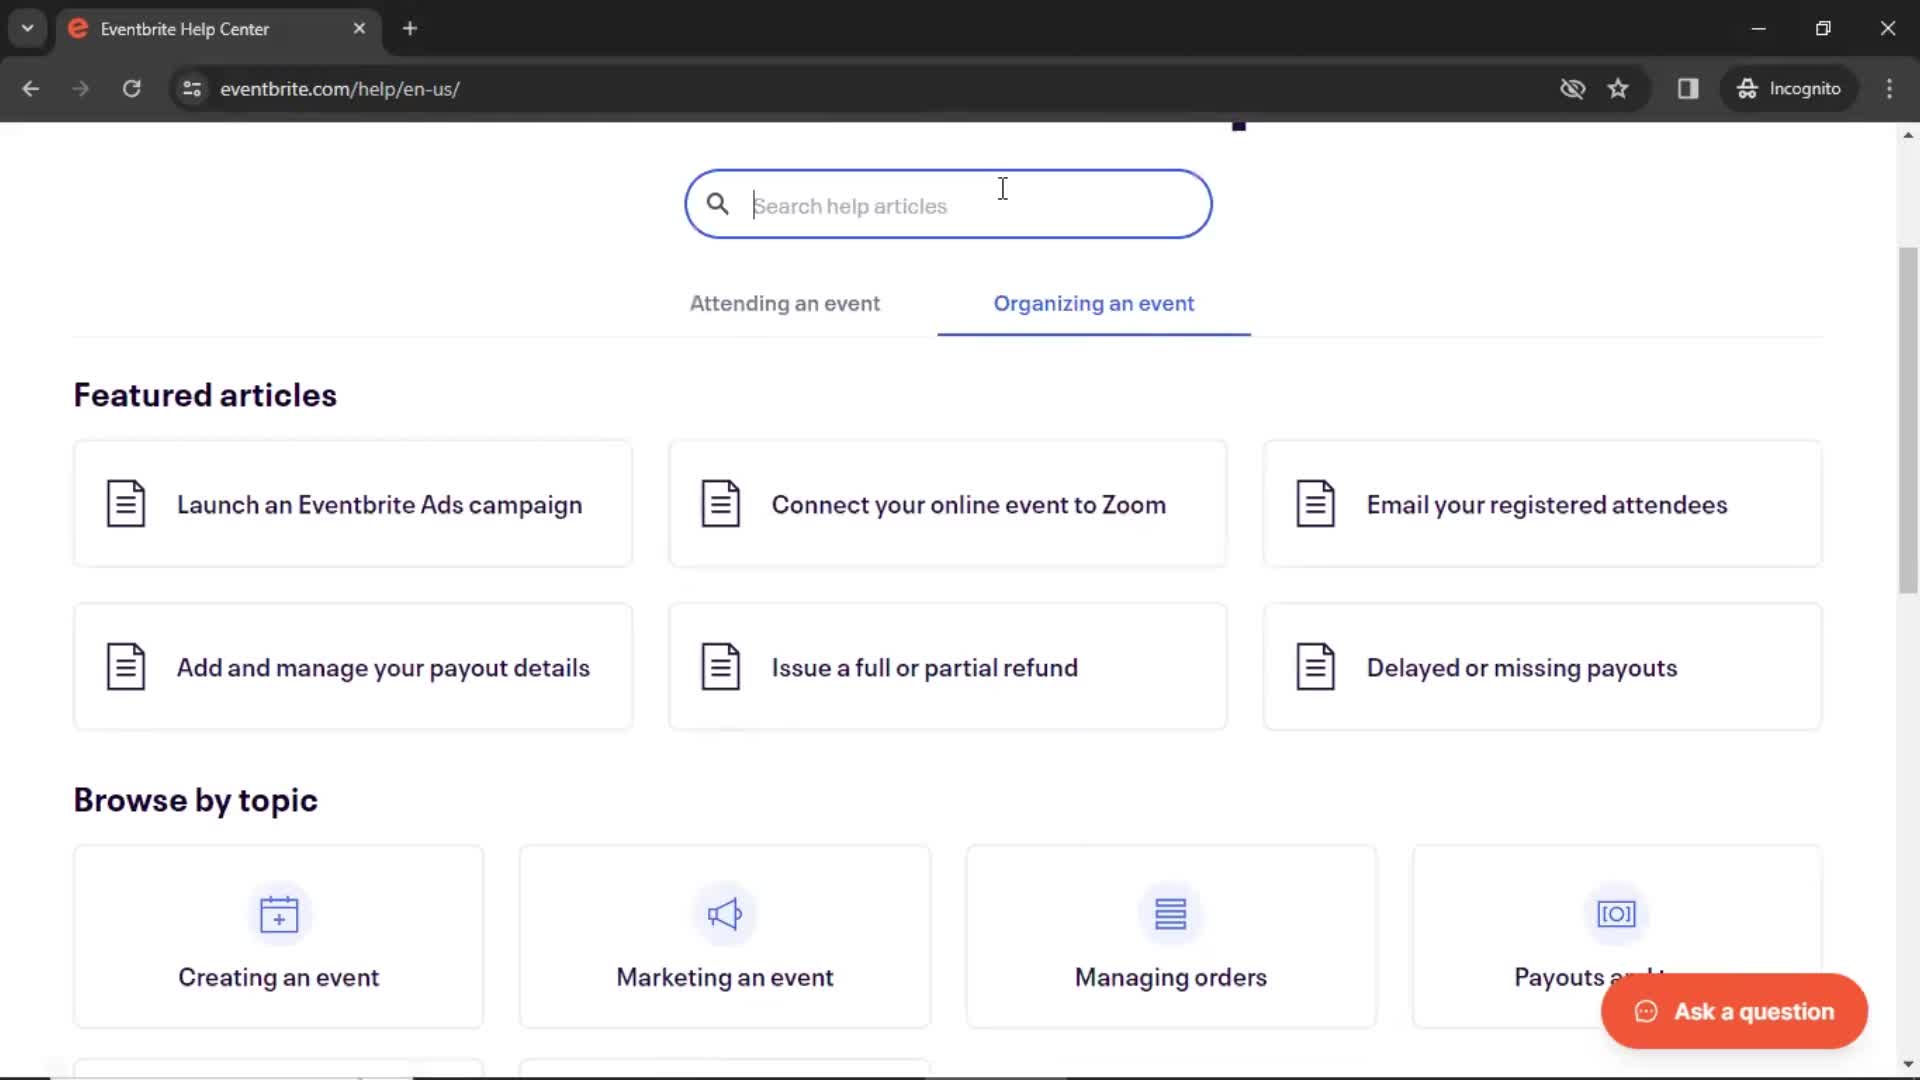Click the document icon beside Email your registered attendees
This screenshot has width=1920, height=1080.
[1316, 504]
